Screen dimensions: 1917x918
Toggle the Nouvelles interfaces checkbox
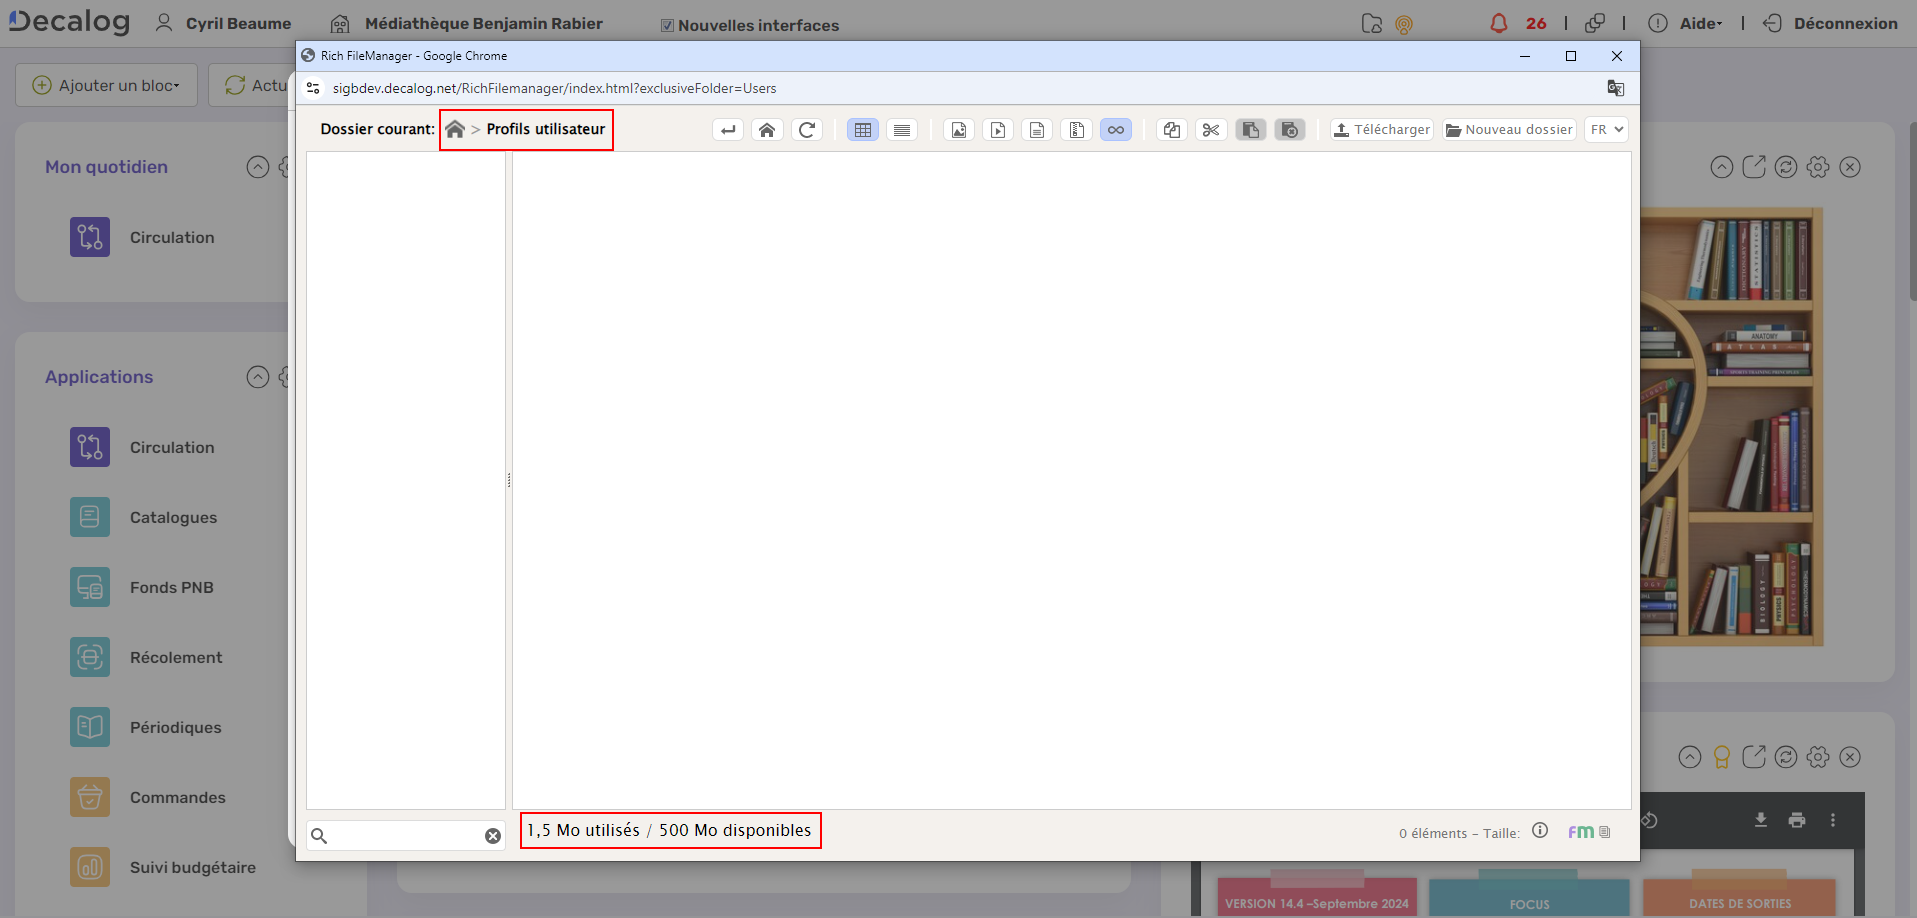(667, 26)
